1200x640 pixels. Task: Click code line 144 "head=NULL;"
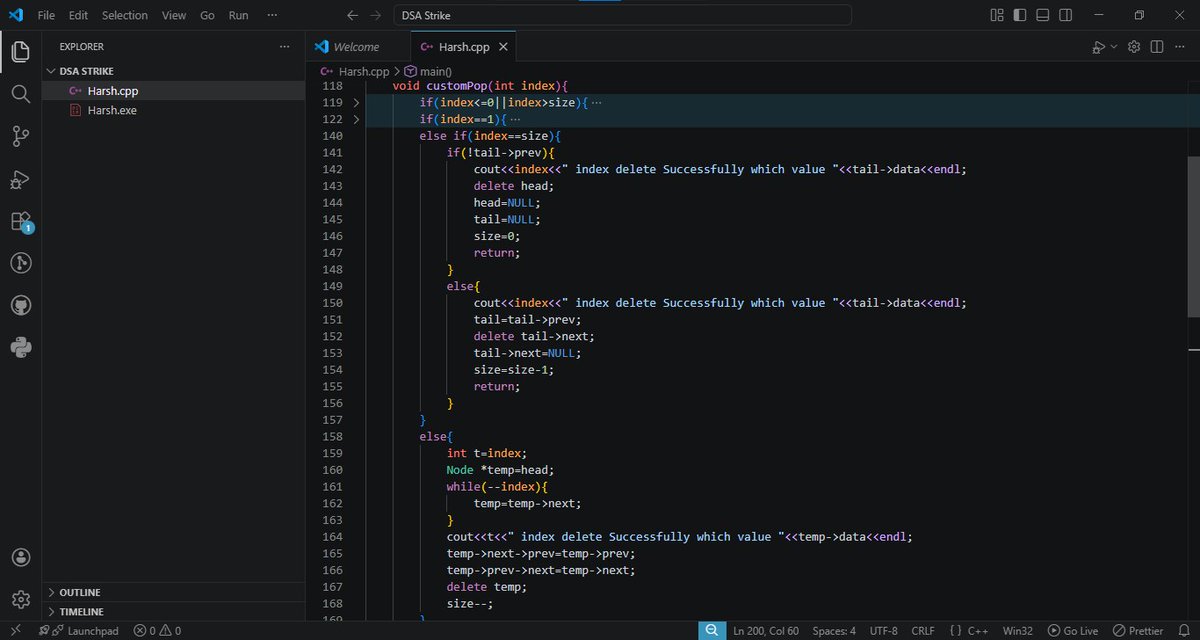coord(506,203)
